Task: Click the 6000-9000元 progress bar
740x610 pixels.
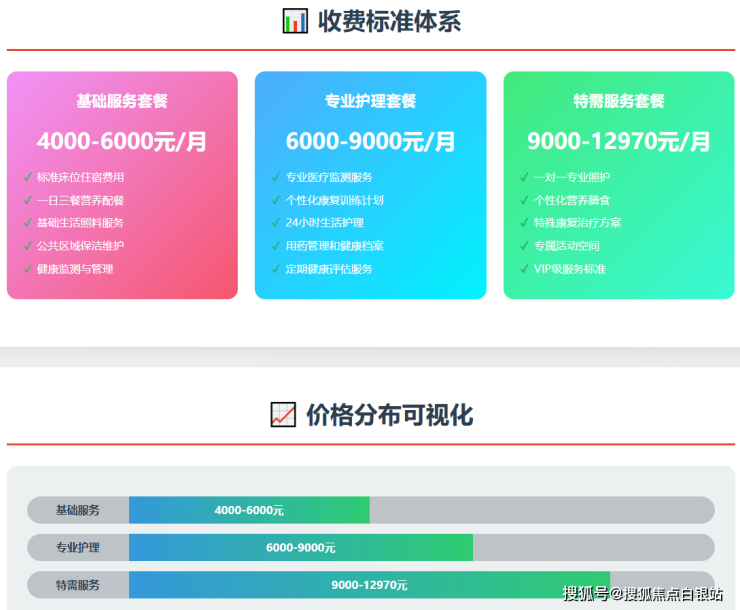Action: (301, 548)
